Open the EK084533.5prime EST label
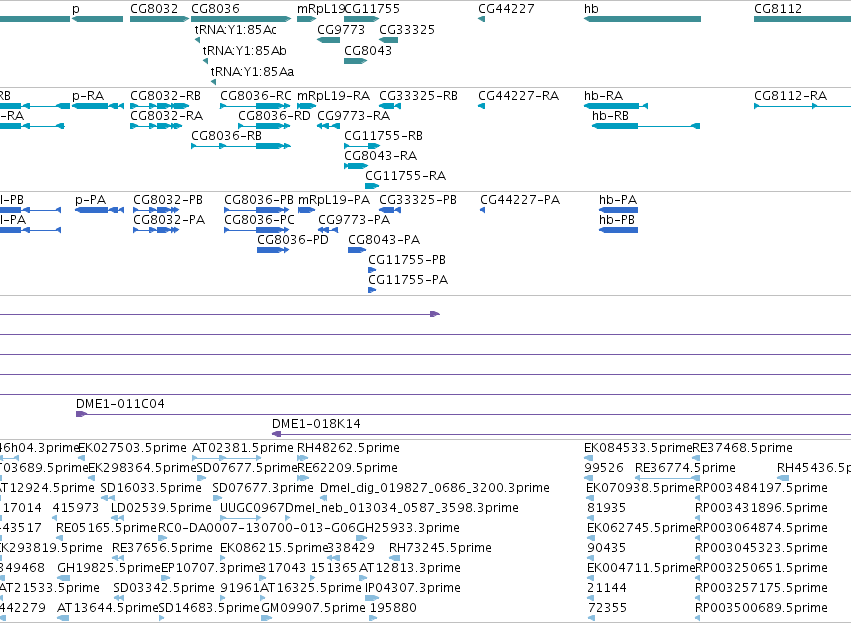This screenshot has height=623, width=851. (638, 448)
